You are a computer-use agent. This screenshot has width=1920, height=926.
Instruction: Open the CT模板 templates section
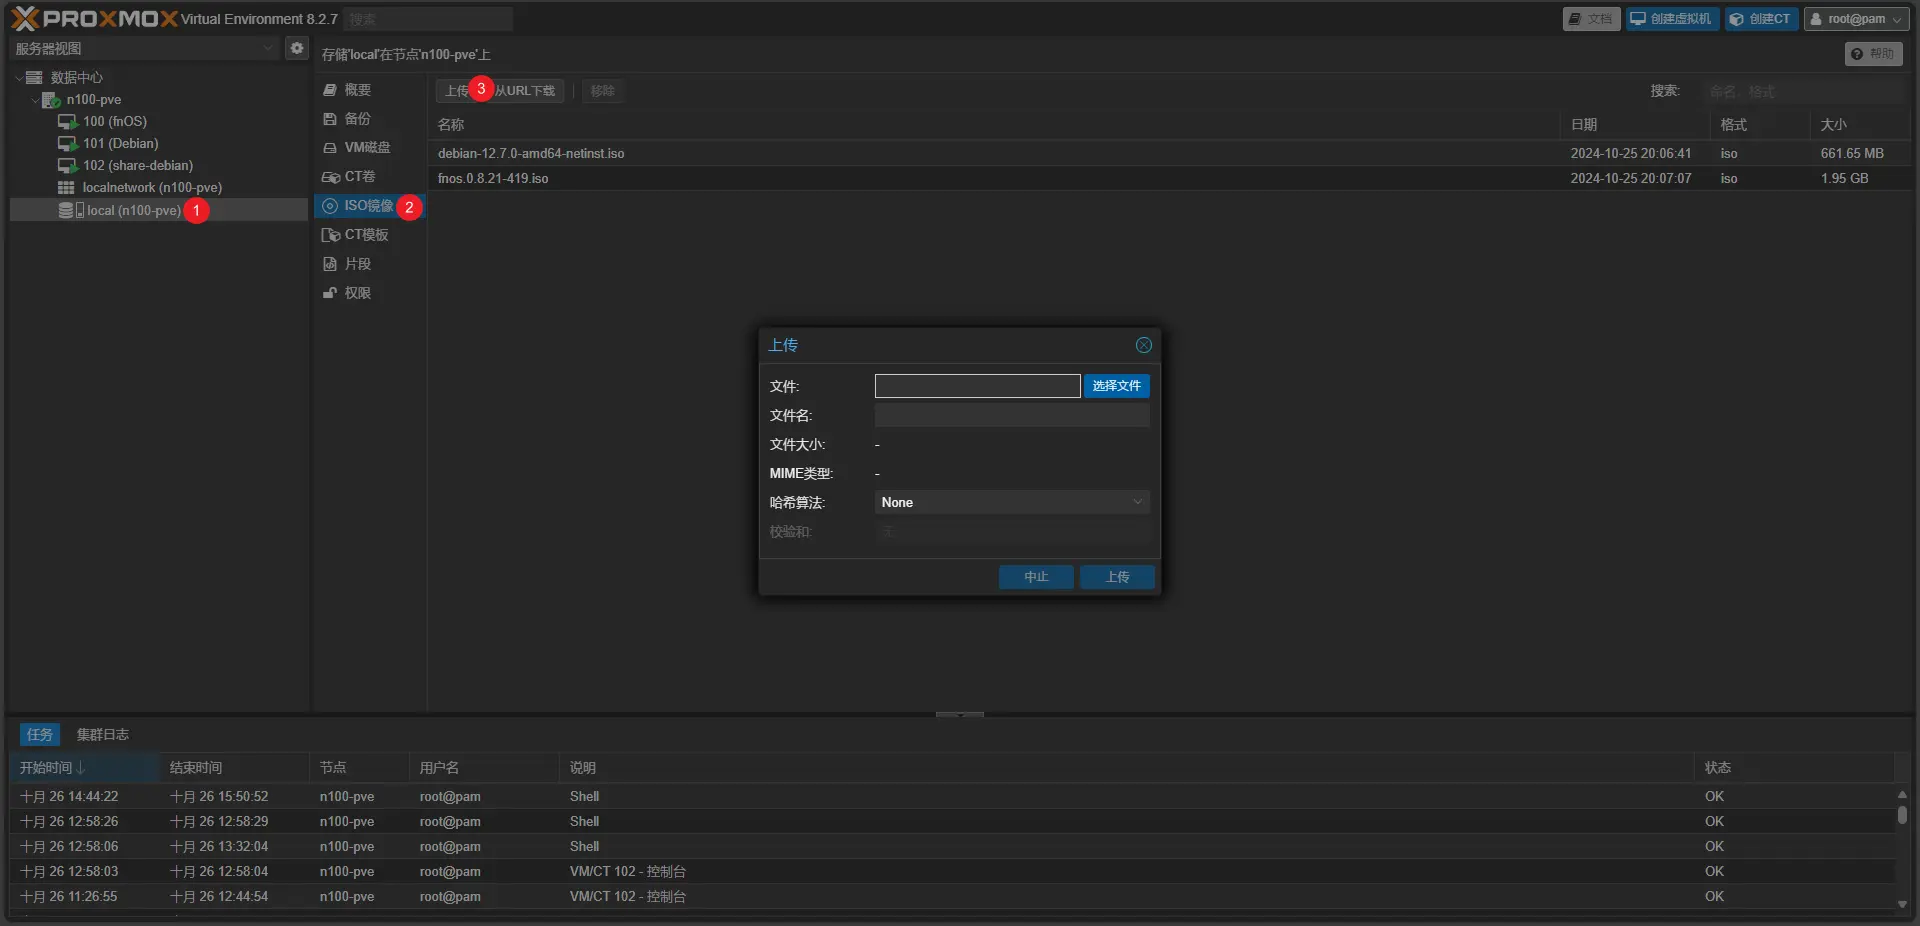coord(366,235)
